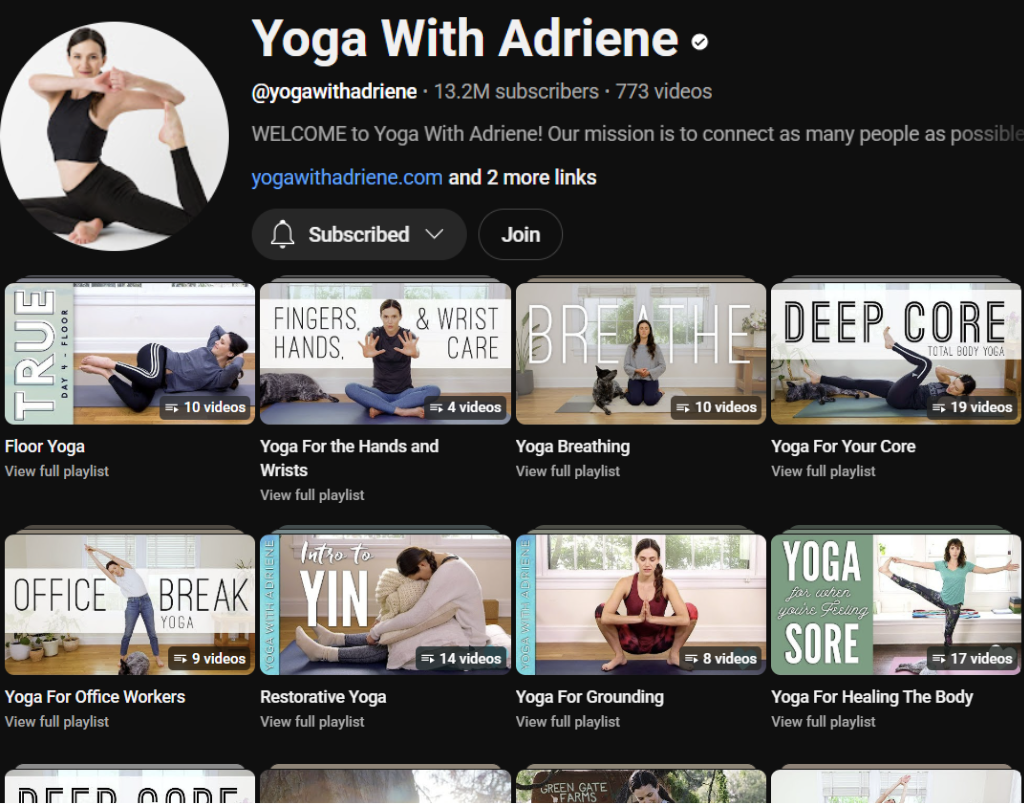This screenshot has height=804, width=1024.
Task: Click 'and 2 more links'
Action: click(522, 178)
